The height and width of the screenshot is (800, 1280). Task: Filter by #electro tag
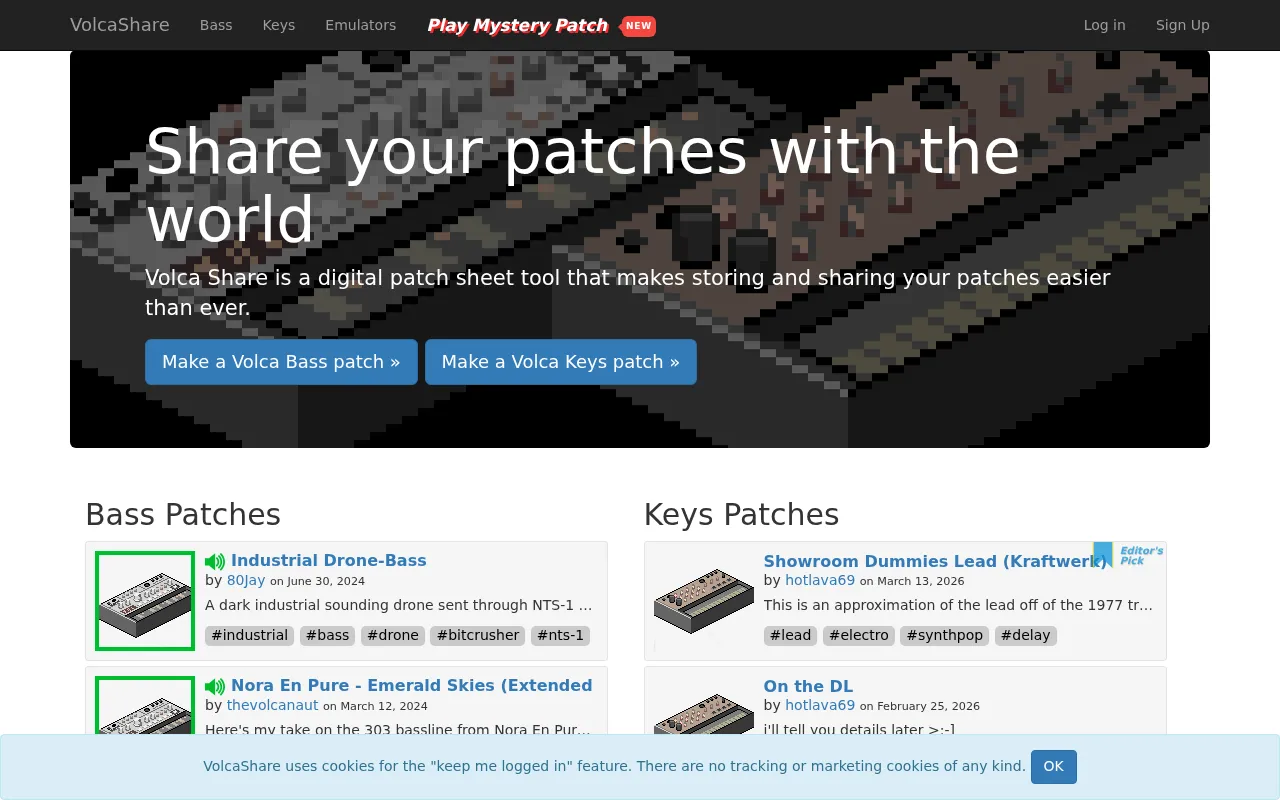click(x=859, y=635)
